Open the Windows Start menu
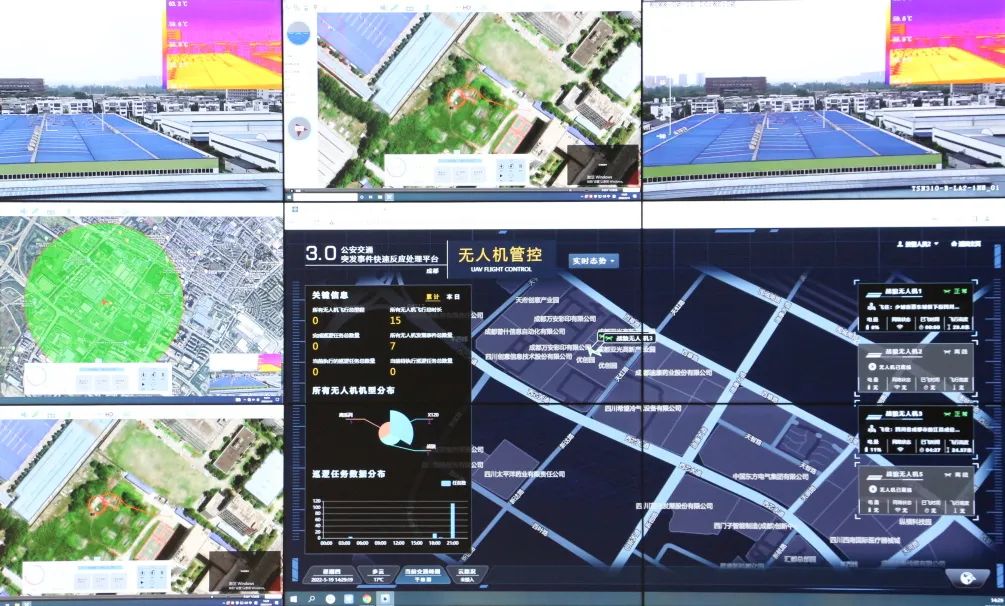 pos(295,598)
